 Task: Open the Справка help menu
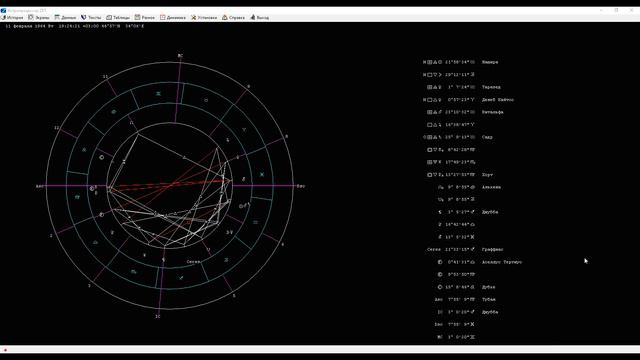tap(233, 18)
